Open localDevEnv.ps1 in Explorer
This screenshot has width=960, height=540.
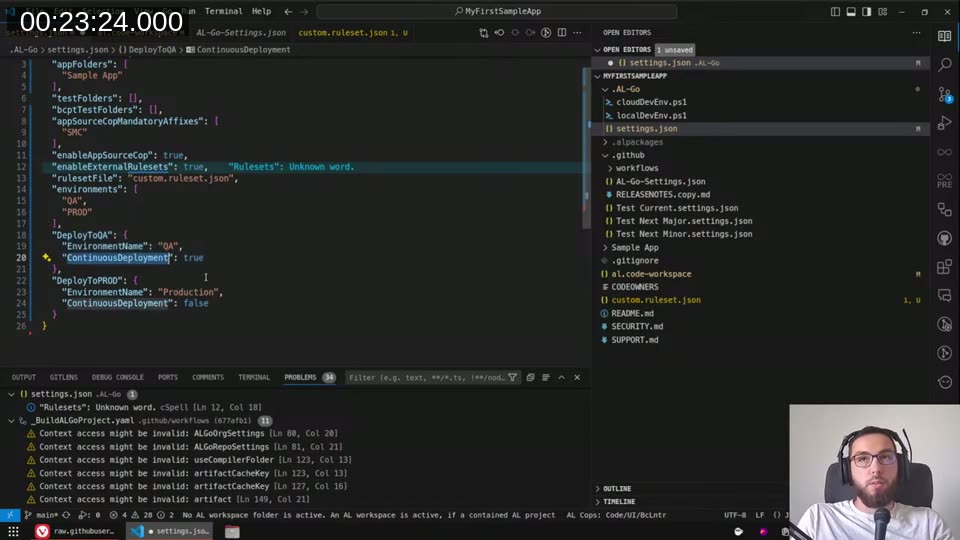coord(651,116)
